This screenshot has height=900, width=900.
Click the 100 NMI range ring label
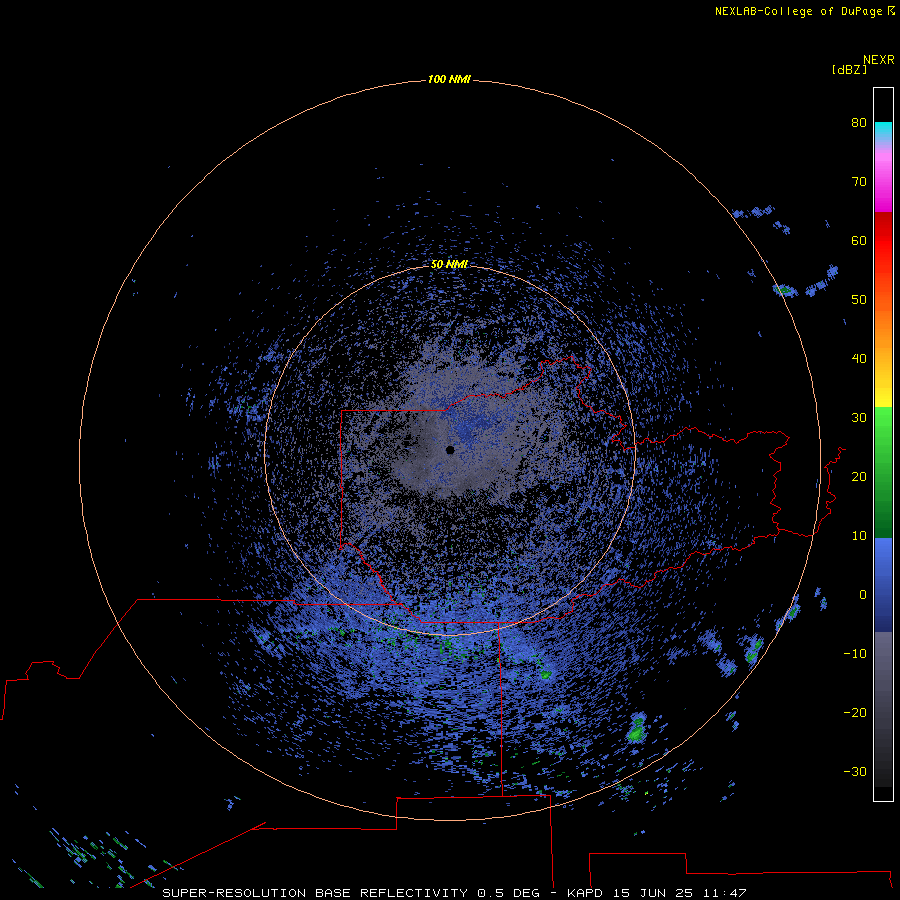pos(449,79)
